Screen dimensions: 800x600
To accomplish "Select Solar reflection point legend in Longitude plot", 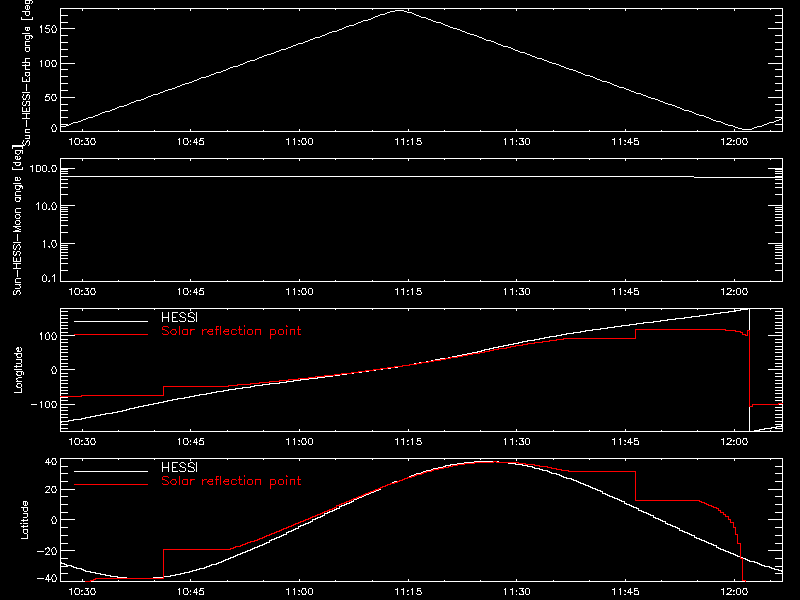I will click(x=231, y=331).
